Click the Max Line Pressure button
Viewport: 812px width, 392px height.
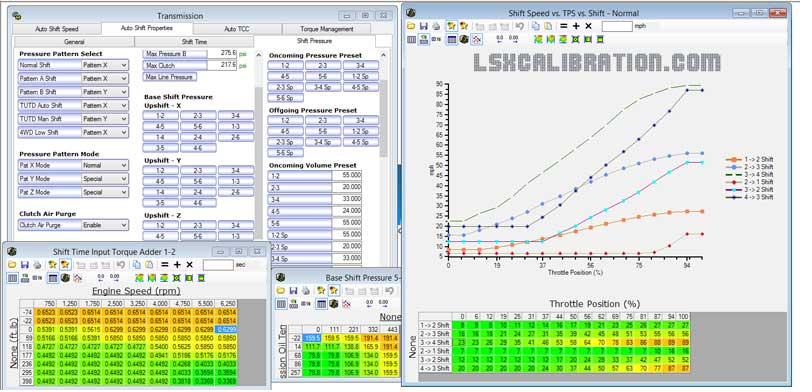(169, 77)
